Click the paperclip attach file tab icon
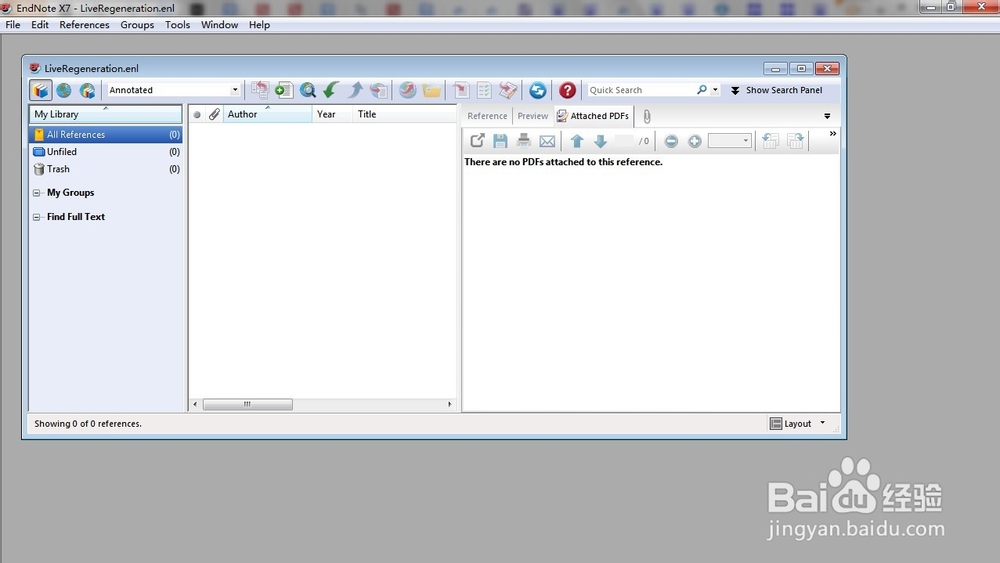Image resolution: width=1000 pixels, height=563 pixels. [647, 116]
